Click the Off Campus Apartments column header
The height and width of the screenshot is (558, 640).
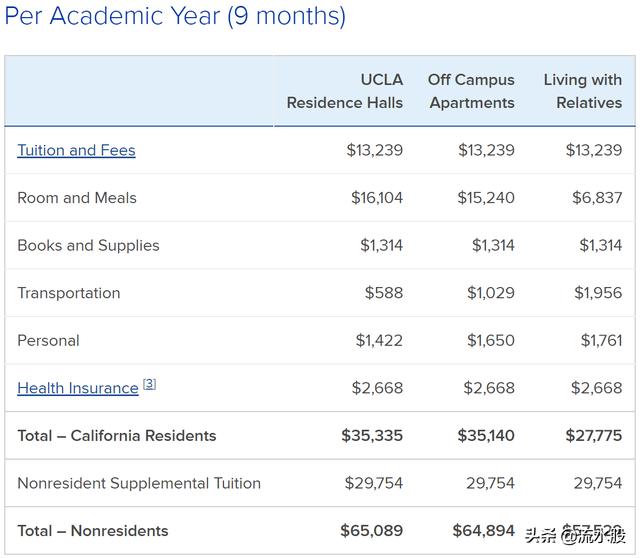pyautogui.click(x=471, y=91)
